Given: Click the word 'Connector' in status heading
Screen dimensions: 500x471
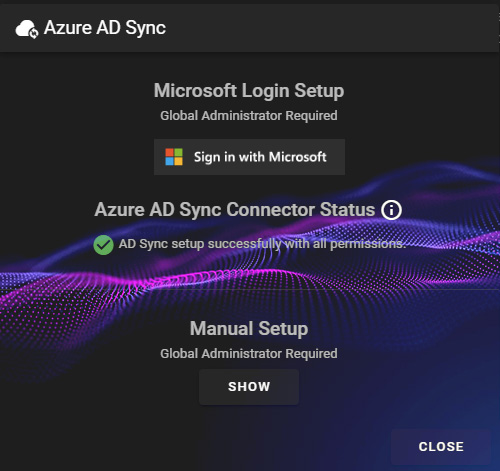Looking at the screenshot, I should (270, 210).
